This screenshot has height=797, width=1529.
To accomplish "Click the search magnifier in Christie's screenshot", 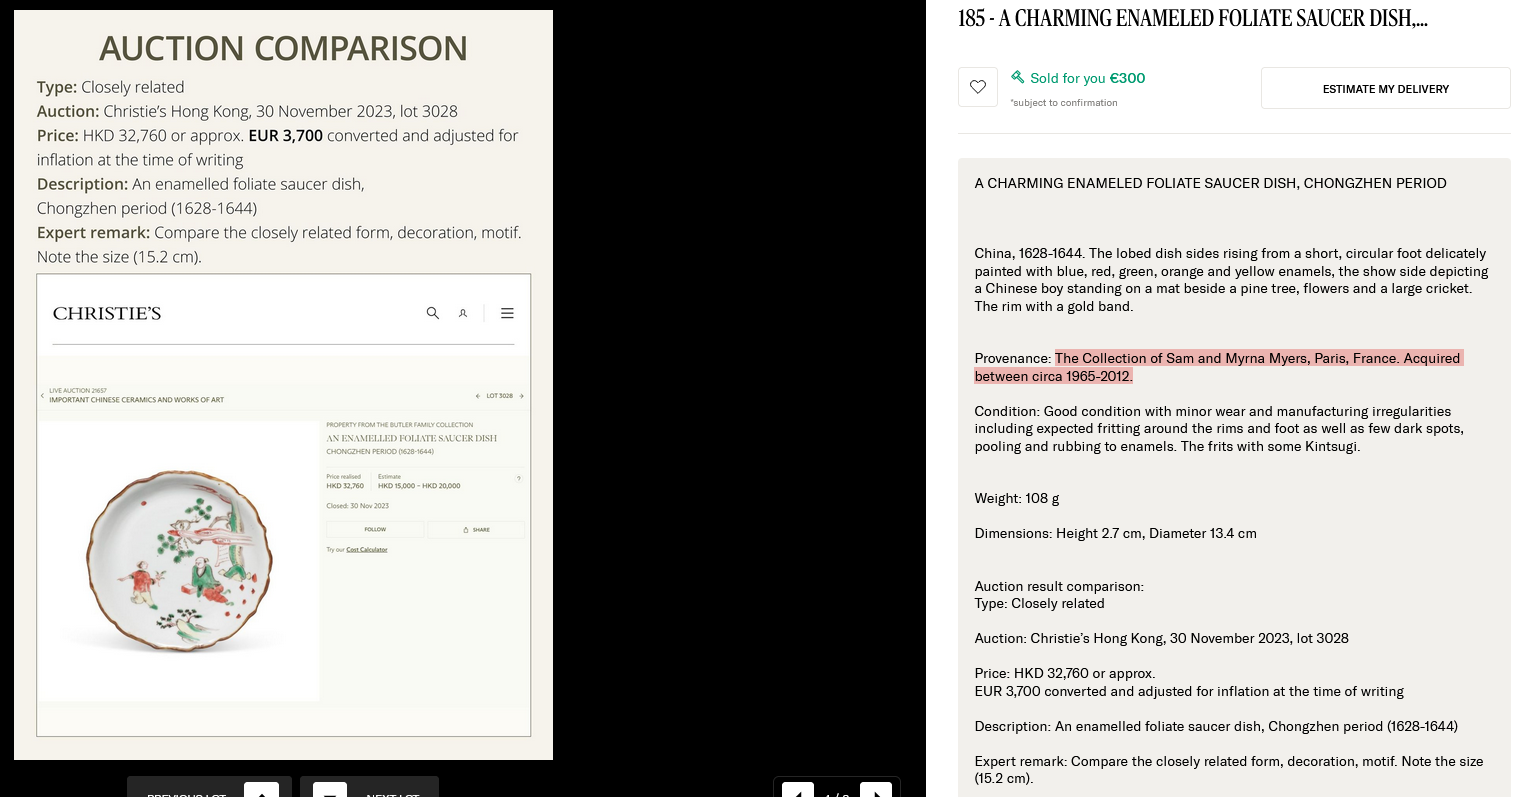I will click(x=433, y=313).
